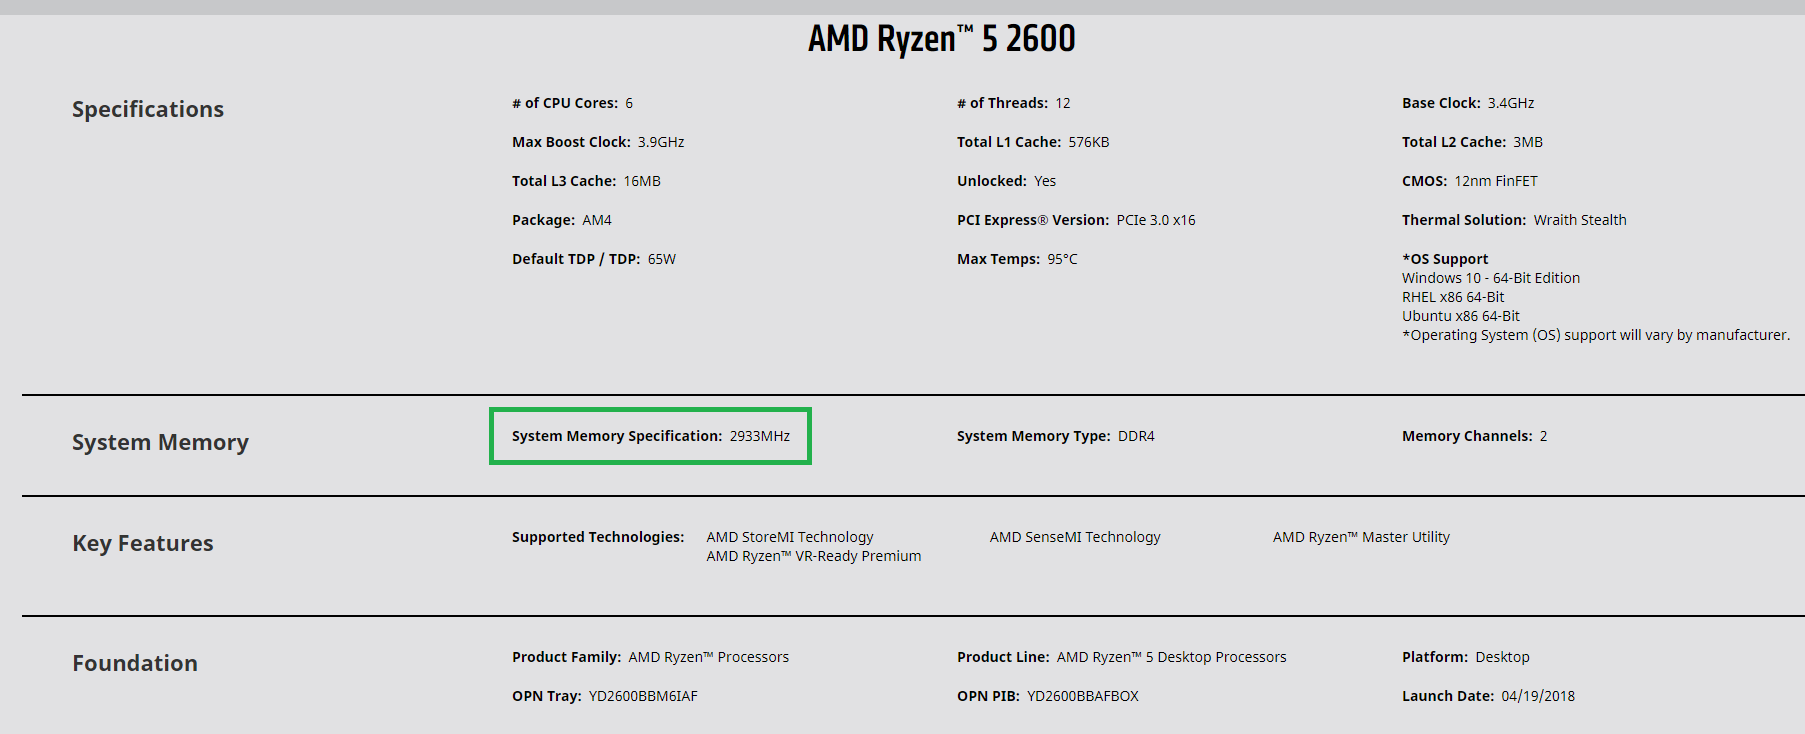Select the Windows 10 64-Bit Edition line
The image size is (1805, 734).
[1491, 278]
